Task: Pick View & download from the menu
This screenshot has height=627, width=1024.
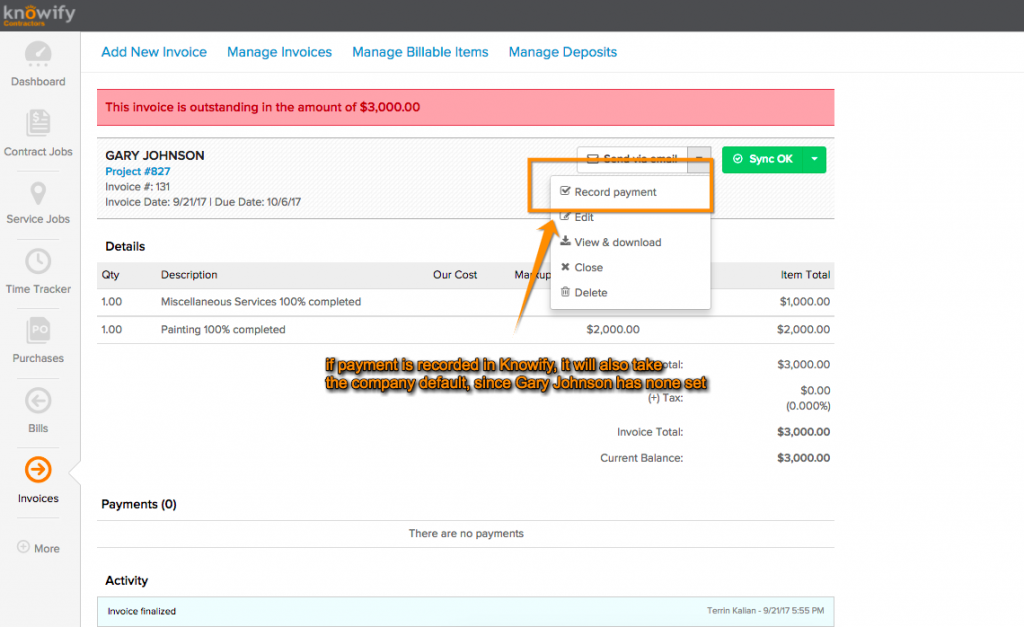Action: [x=617, y=242]
